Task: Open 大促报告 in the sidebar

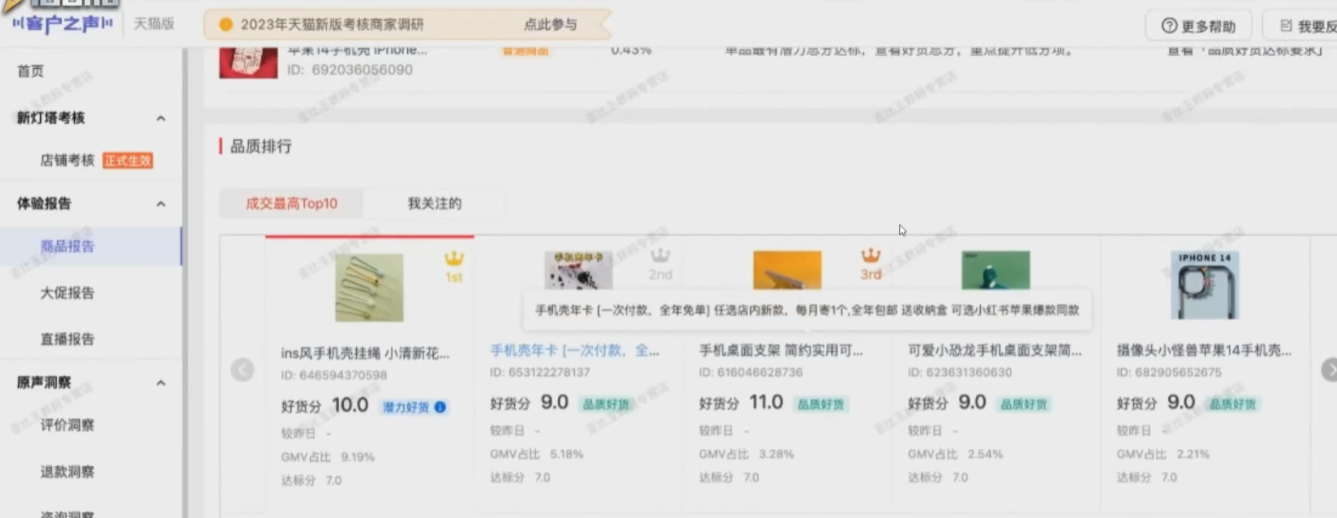Action: point(67,293)
